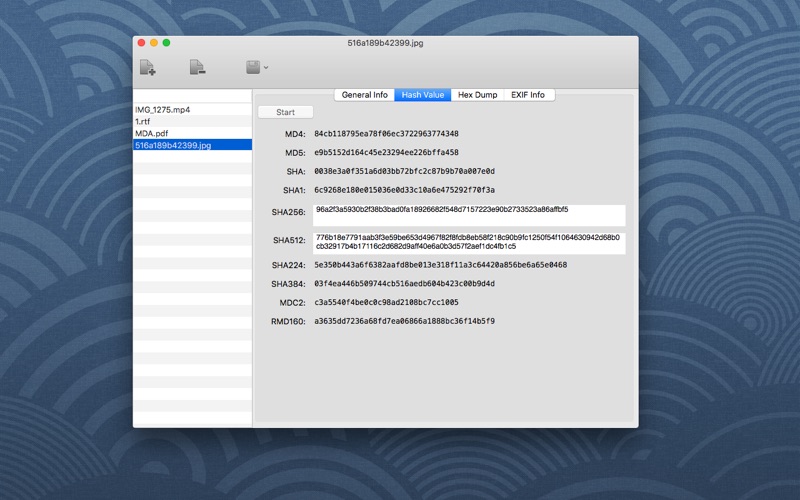Select MDA.pdf in the file list
The image size is (800, 500).
(x=192, y=133)
